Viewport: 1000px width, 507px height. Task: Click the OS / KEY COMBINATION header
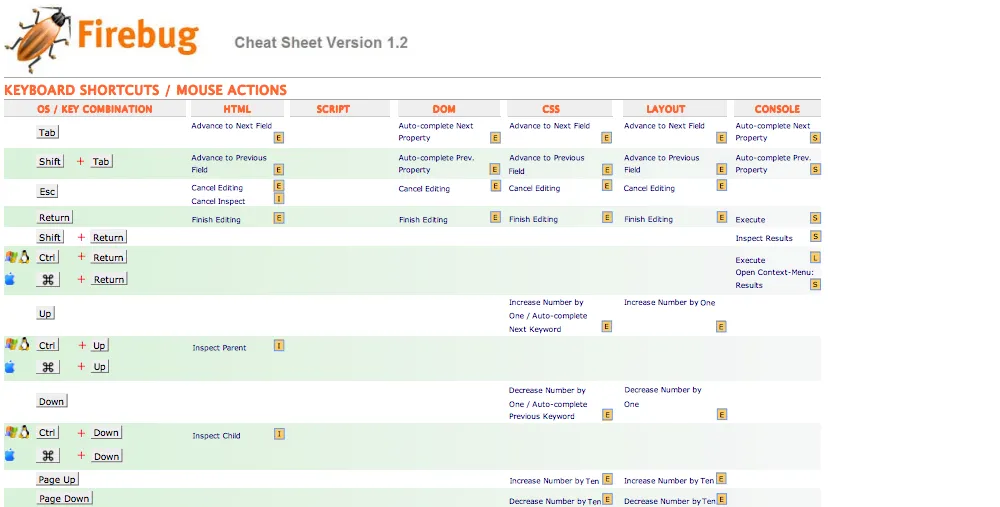point(95,109)
